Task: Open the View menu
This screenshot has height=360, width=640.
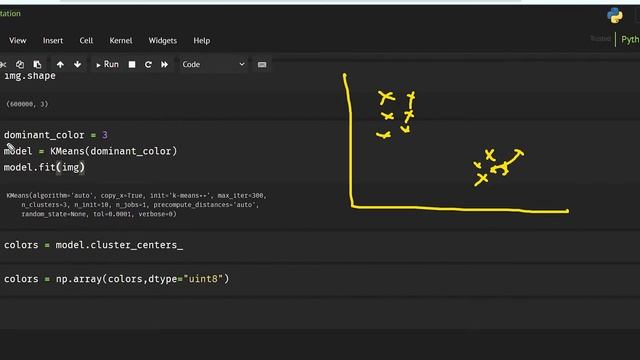Action: pos(18,40)
